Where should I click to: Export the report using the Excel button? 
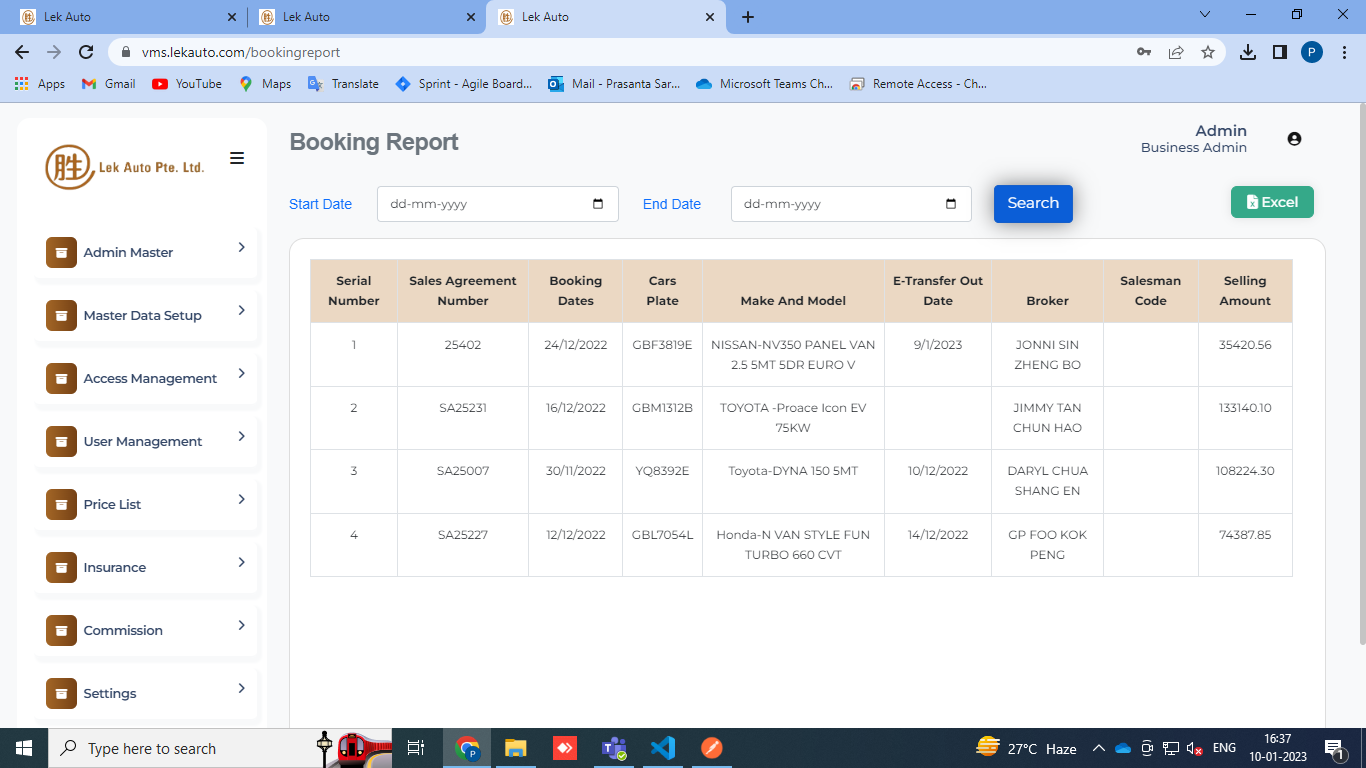tap(1271, 202)
